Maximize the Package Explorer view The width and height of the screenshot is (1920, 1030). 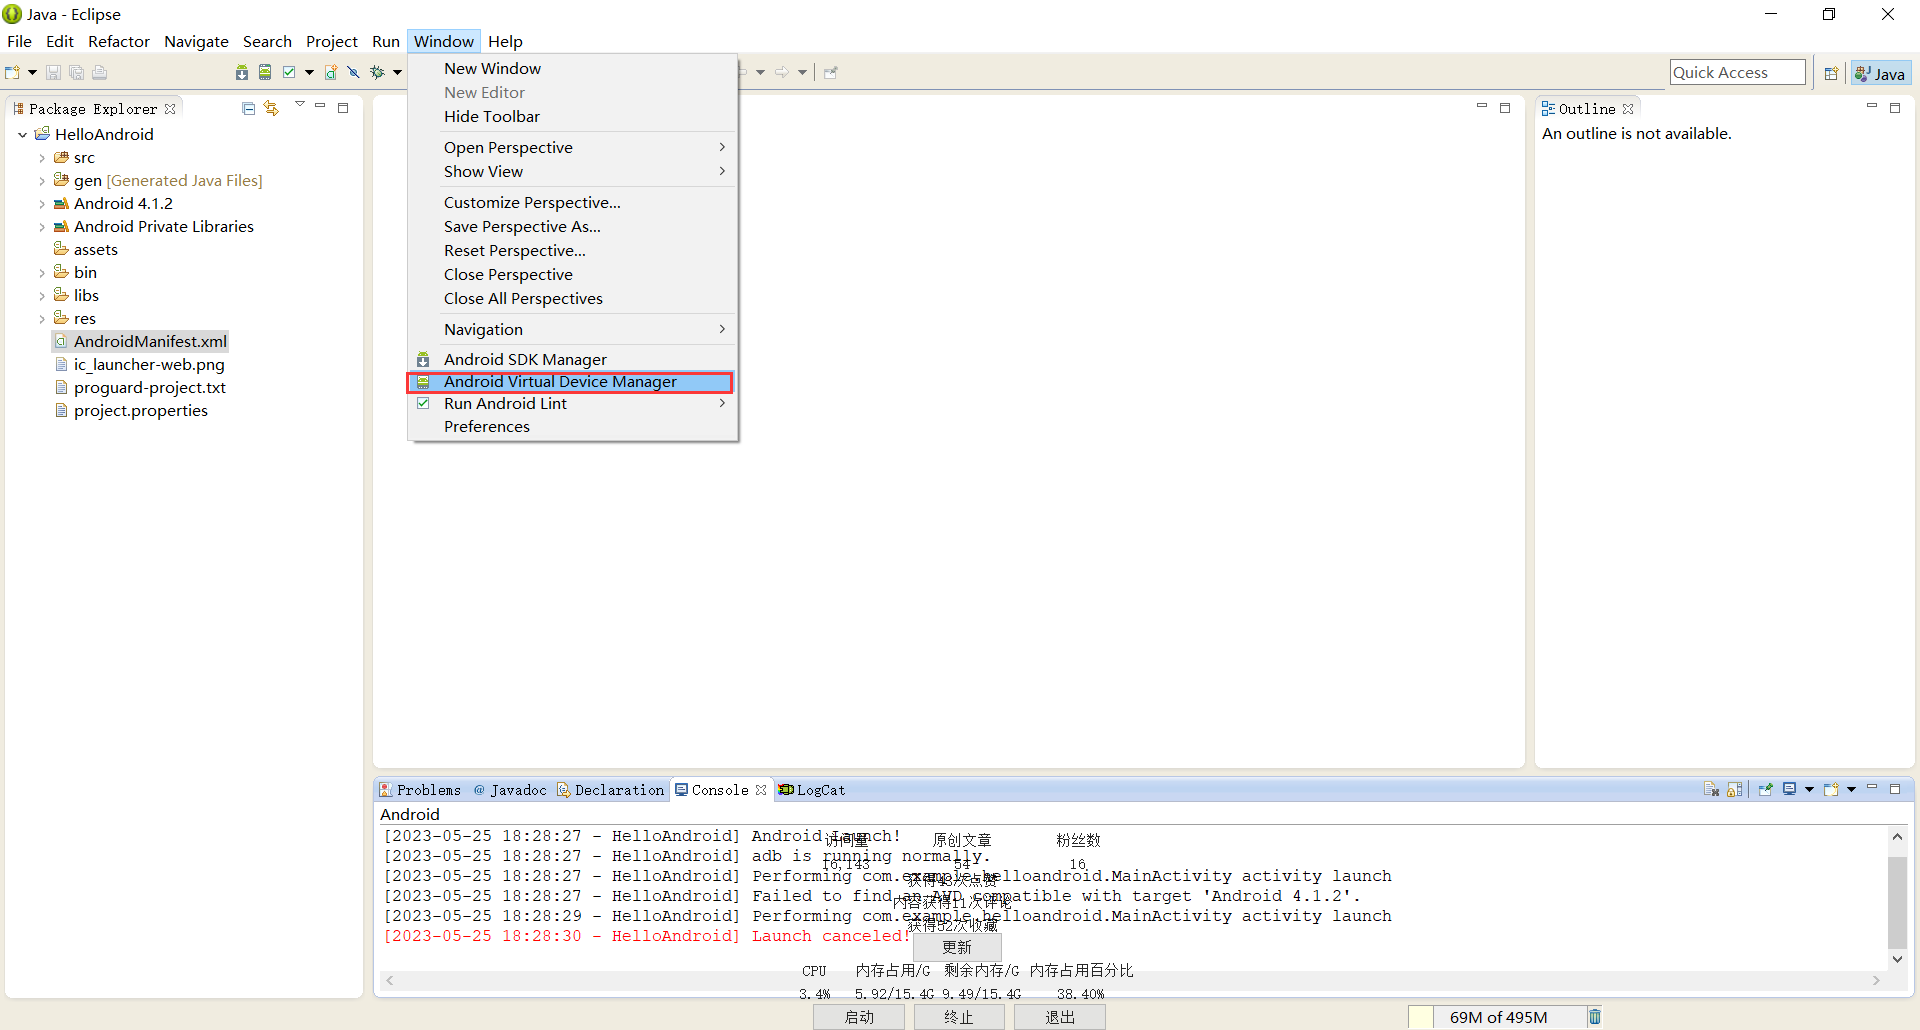[343, 107]
